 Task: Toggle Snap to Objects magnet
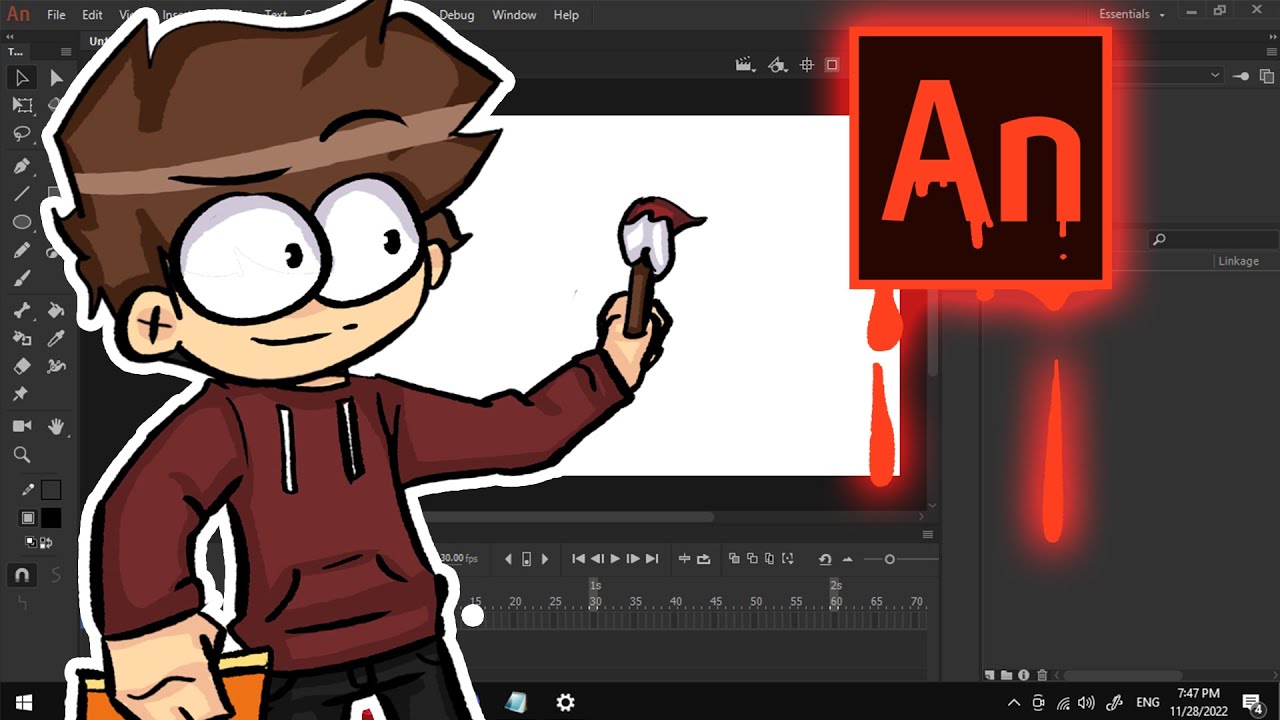coord(22,575)
